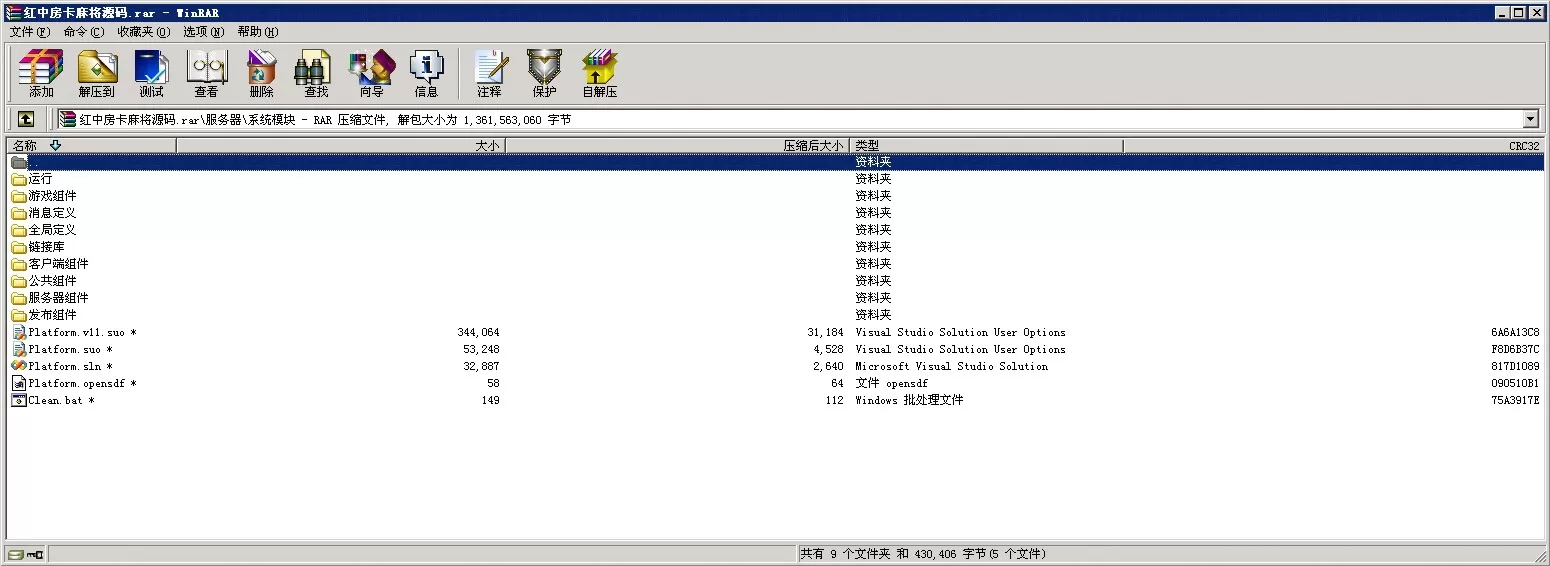This screenshot has height=566, width=1550.
Task: Select the 游戏组件 folder
Action: [52, 196]
